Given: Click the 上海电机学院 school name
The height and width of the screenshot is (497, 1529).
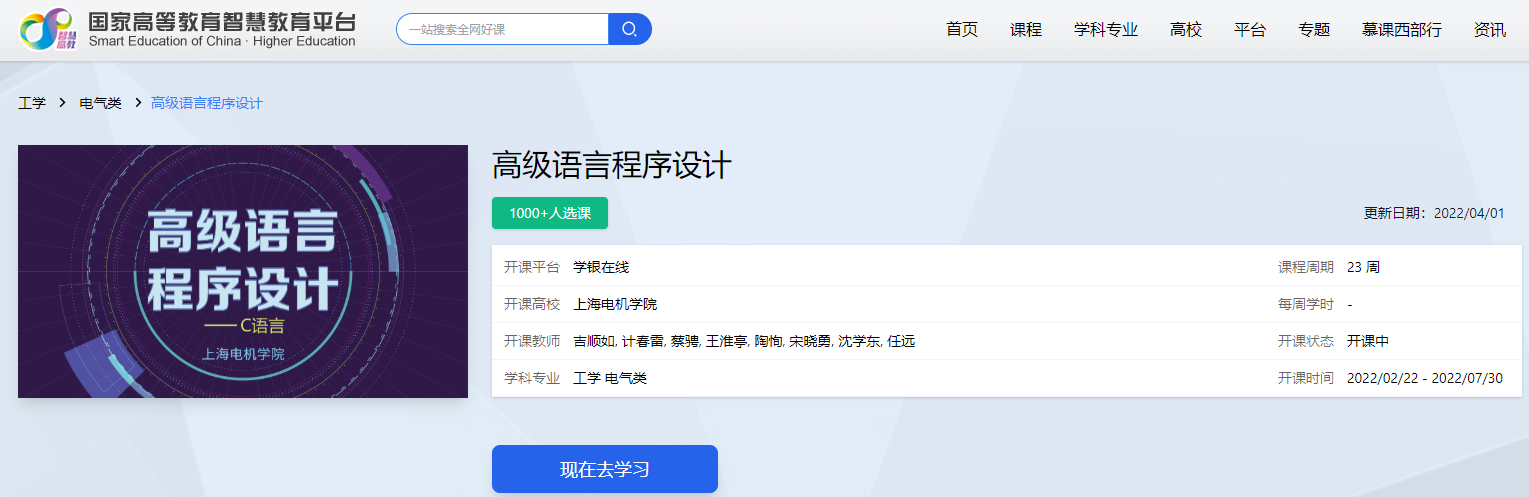Looking at the screenshot, I should tap(615, 304).
